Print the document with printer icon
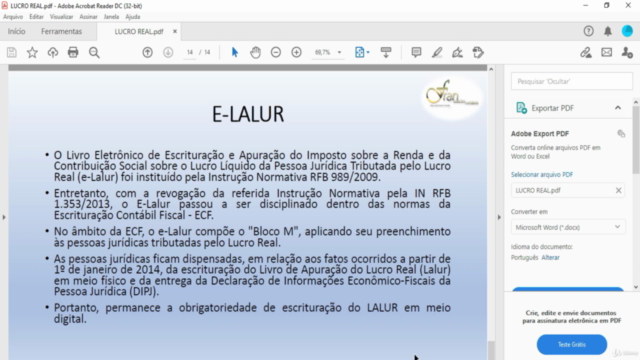This screenshot has height=360, width=640. point(73,52)
